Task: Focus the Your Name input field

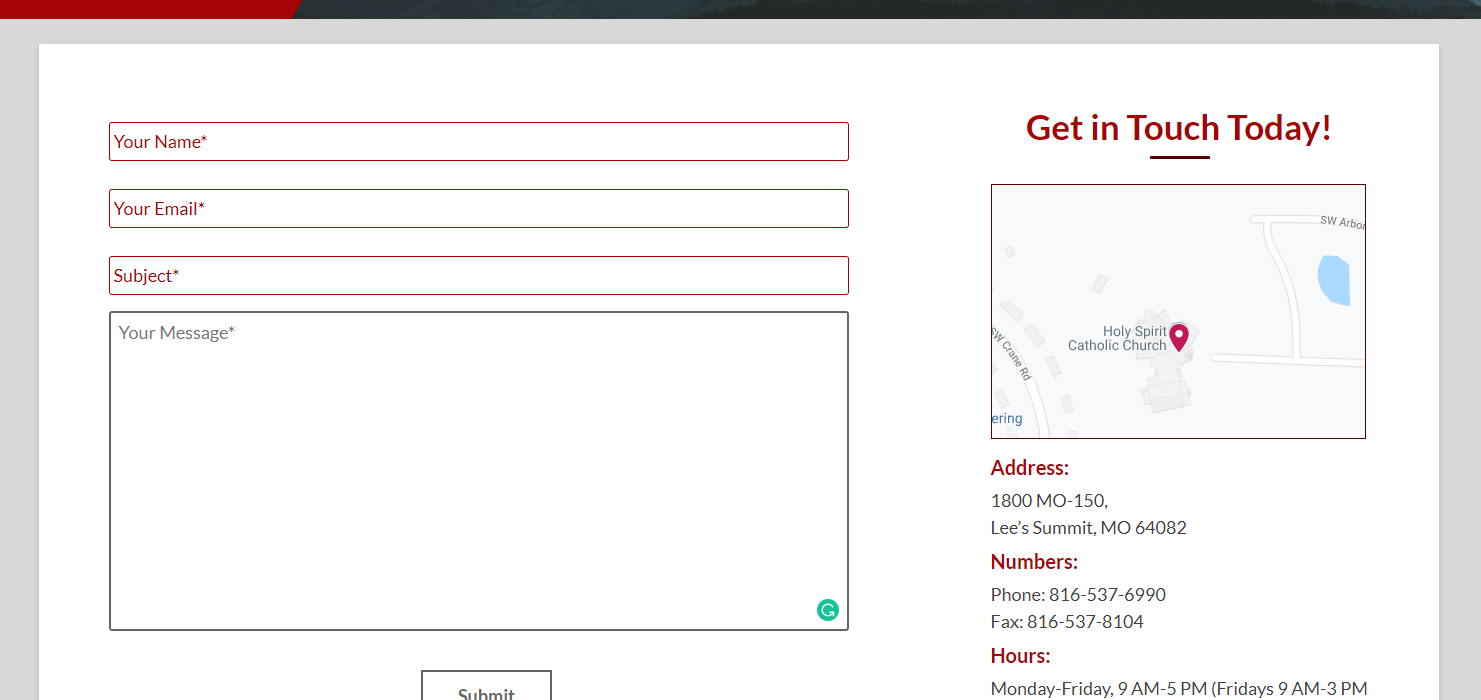Action: (478, 142)
